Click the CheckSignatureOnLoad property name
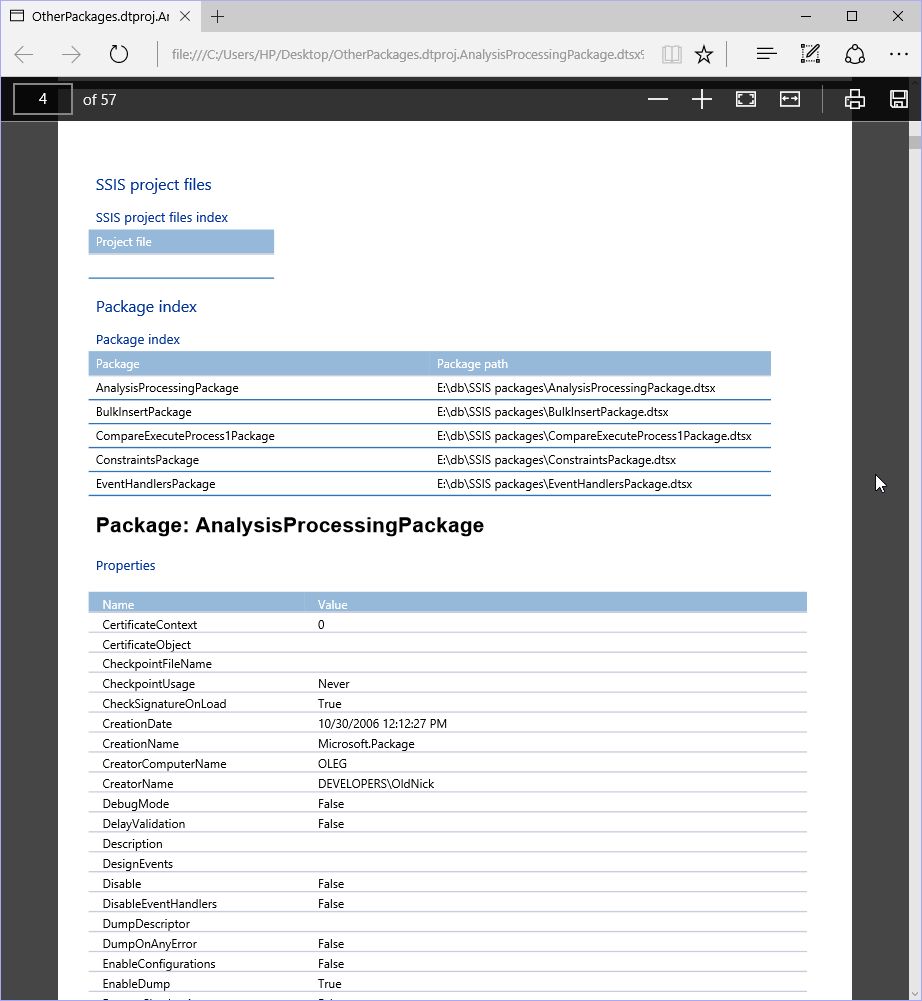The height and width of the screenshot is (1001, 922). pos(165,704)
